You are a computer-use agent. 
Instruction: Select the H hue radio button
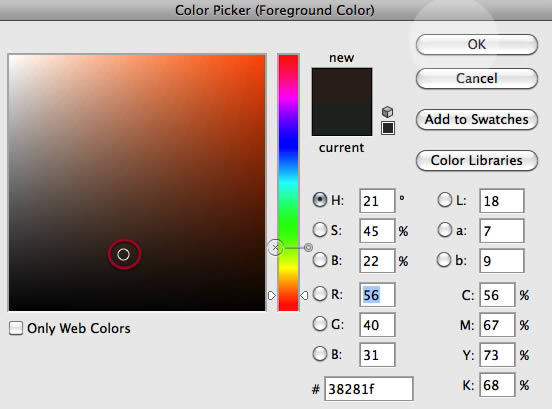click(x=320, y=200)
